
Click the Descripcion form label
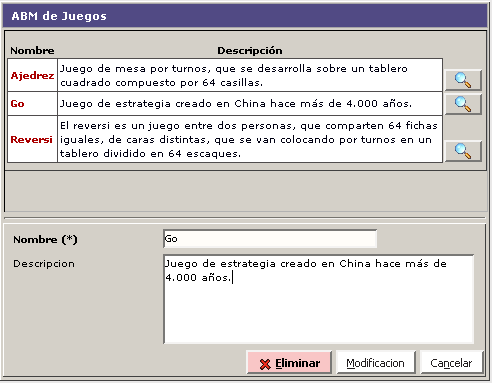(44, 264)
